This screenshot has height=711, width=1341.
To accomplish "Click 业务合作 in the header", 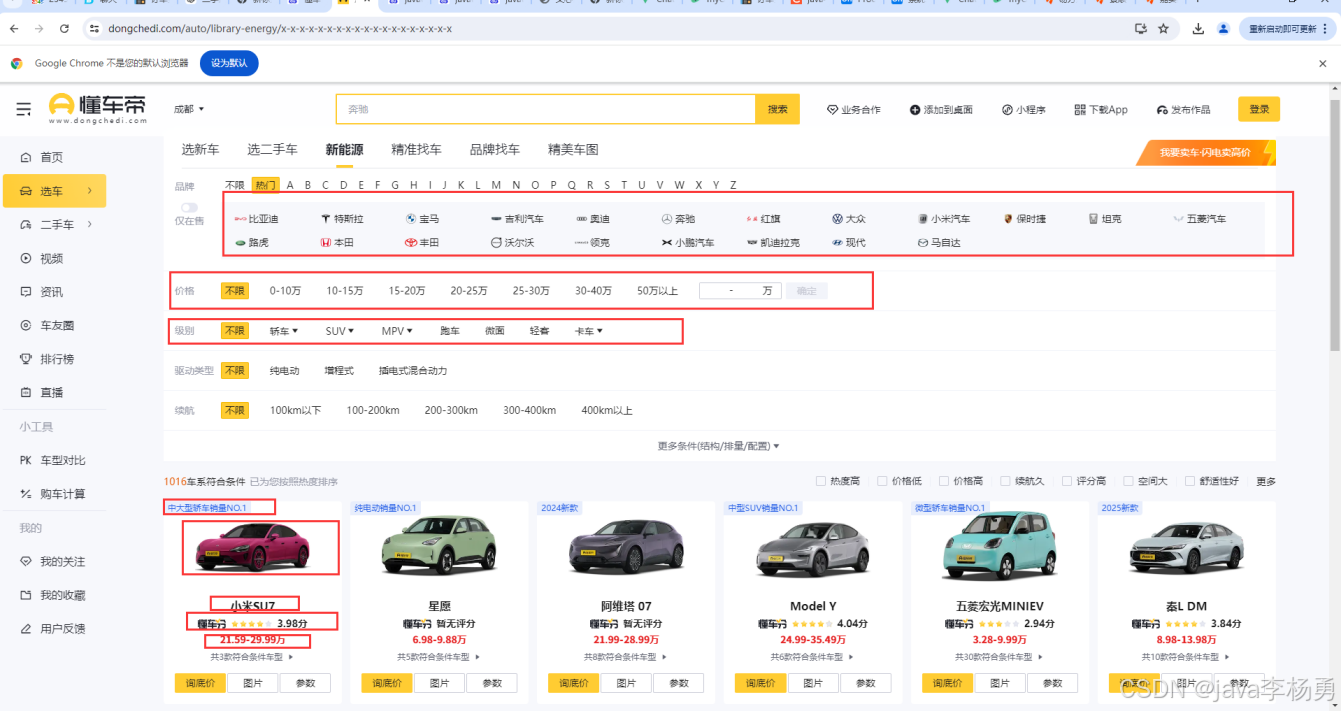I will coord(854,110).
